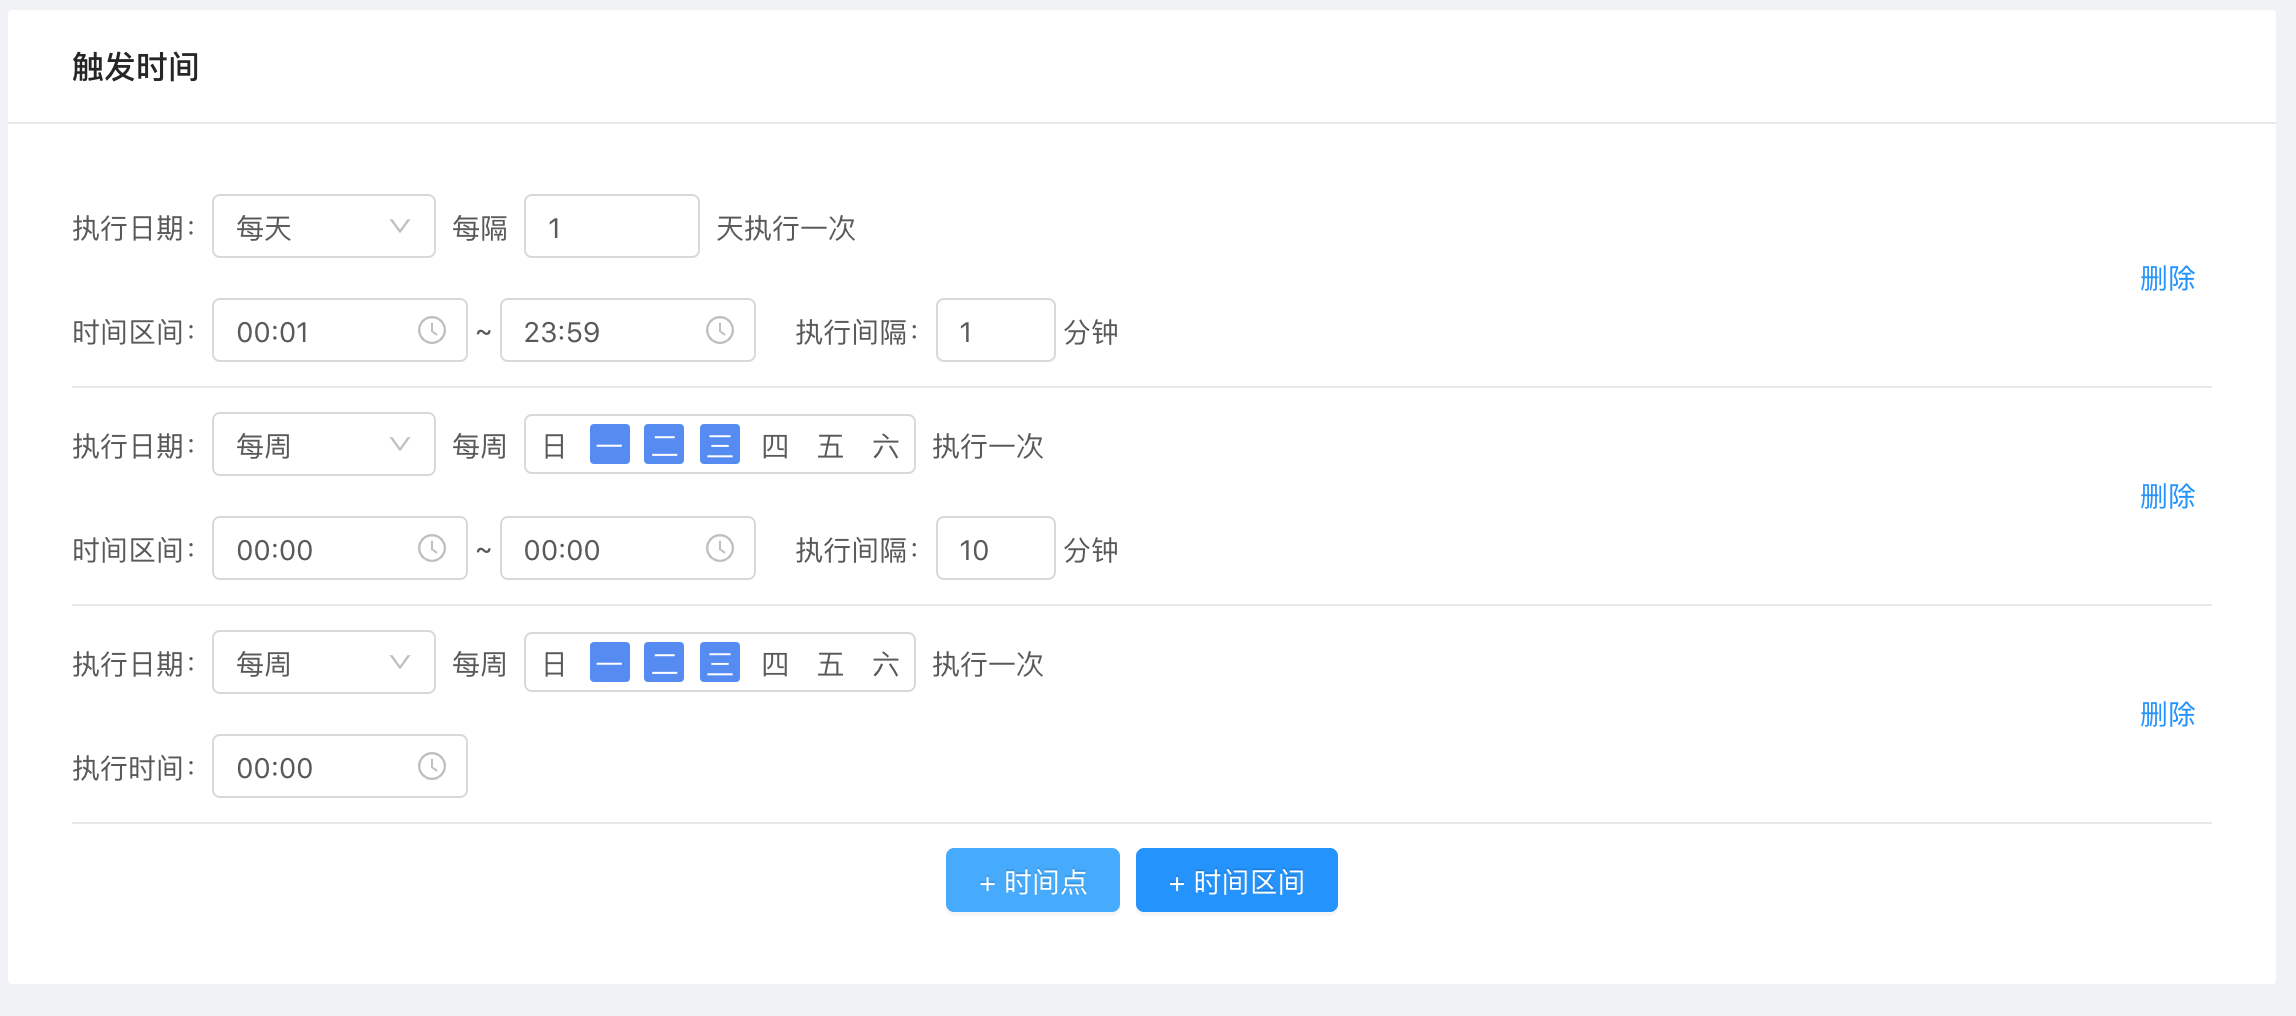
Task: Click clock icon in second section's end time field
Action: (x=719, y=548)
